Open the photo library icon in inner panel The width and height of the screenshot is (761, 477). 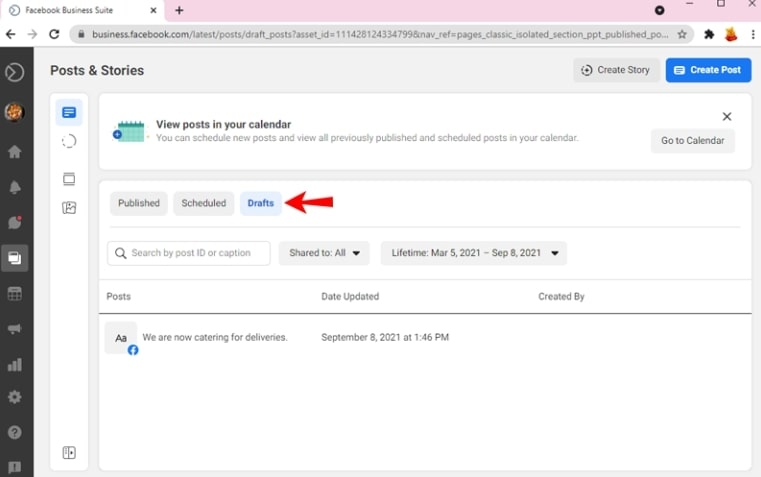click(69, 208)
